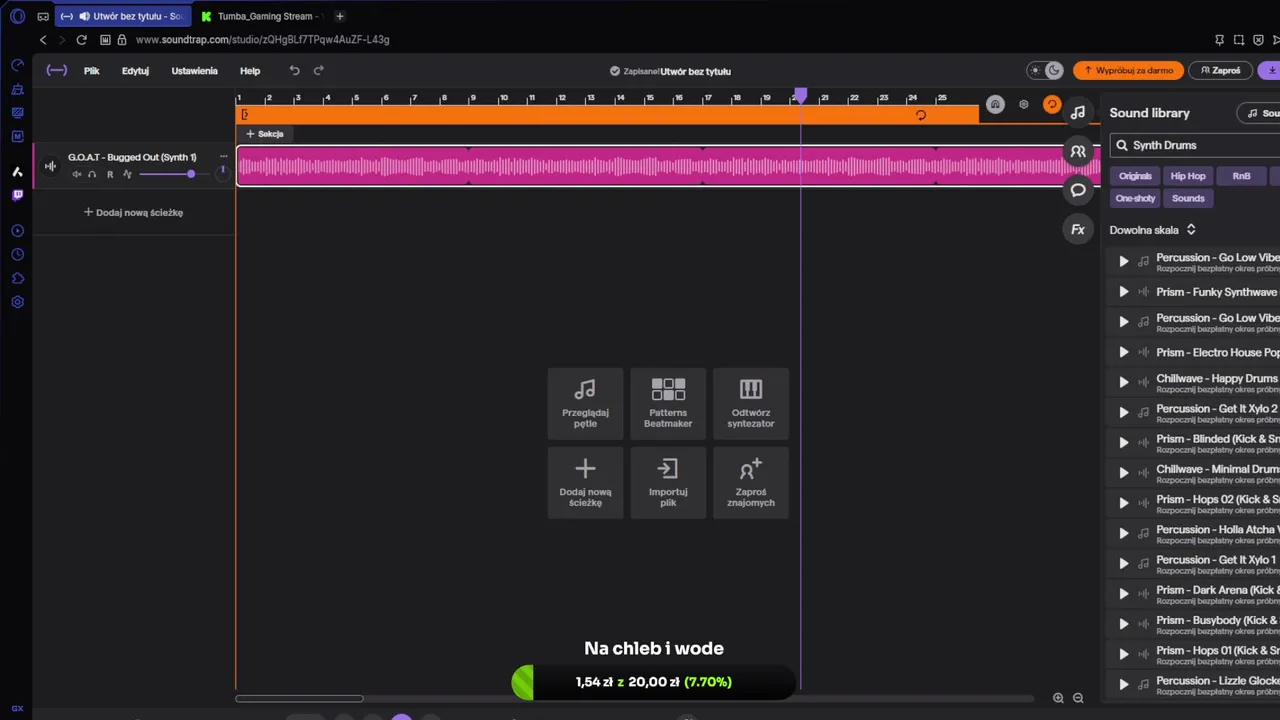1280x720 pixels.
Task: Toggle the orange cycle loop button
Action: (x=1051, y=104)
